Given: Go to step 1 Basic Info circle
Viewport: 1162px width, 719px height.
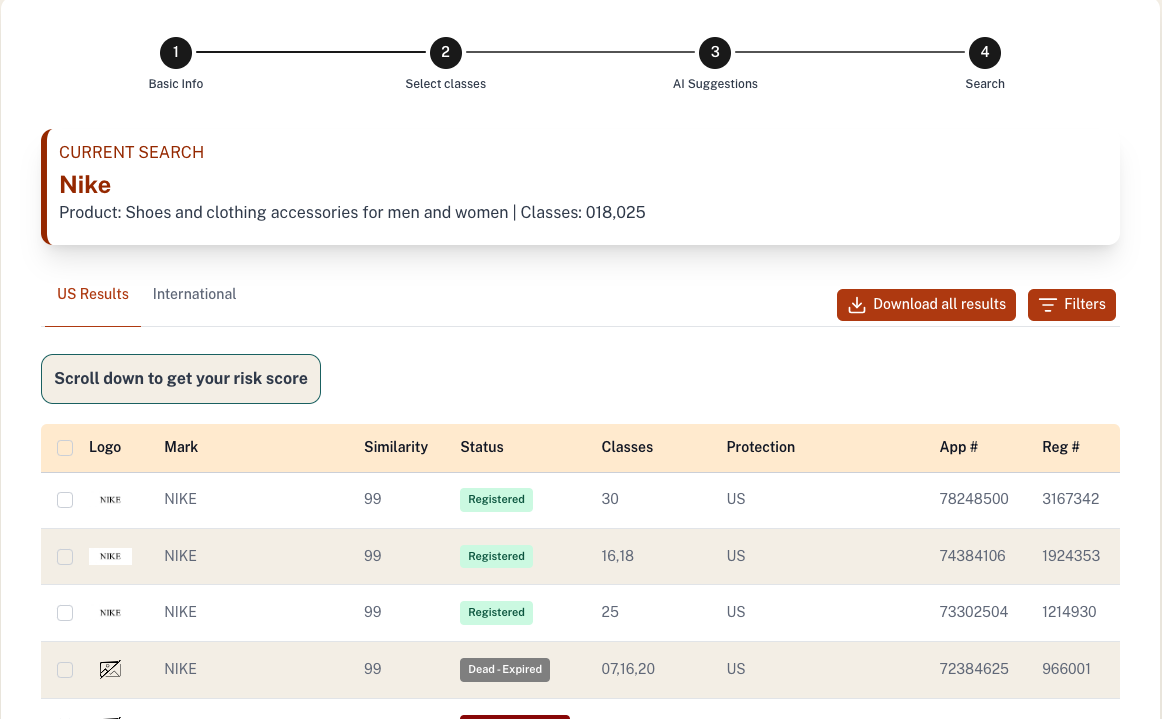Looking at the screenshot, I should [x=176, y=53].
